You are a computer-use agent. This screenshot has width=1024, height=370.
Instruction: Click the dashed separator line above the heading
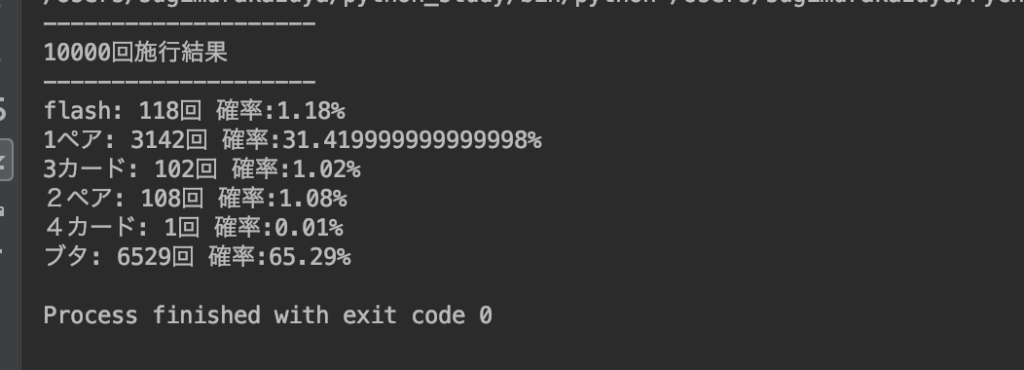(180, 24)
